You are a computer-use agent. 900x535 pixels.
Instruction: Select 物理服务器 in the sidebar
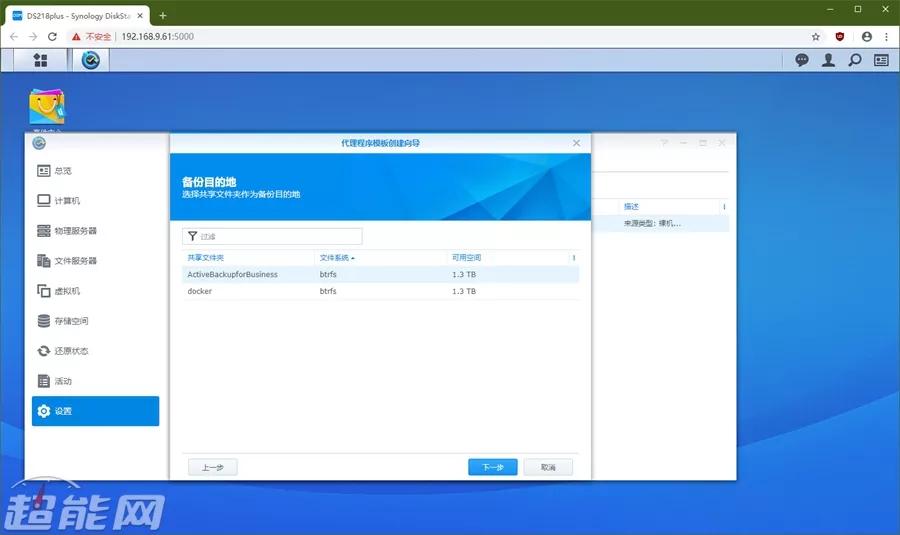(x=95, y=231)
